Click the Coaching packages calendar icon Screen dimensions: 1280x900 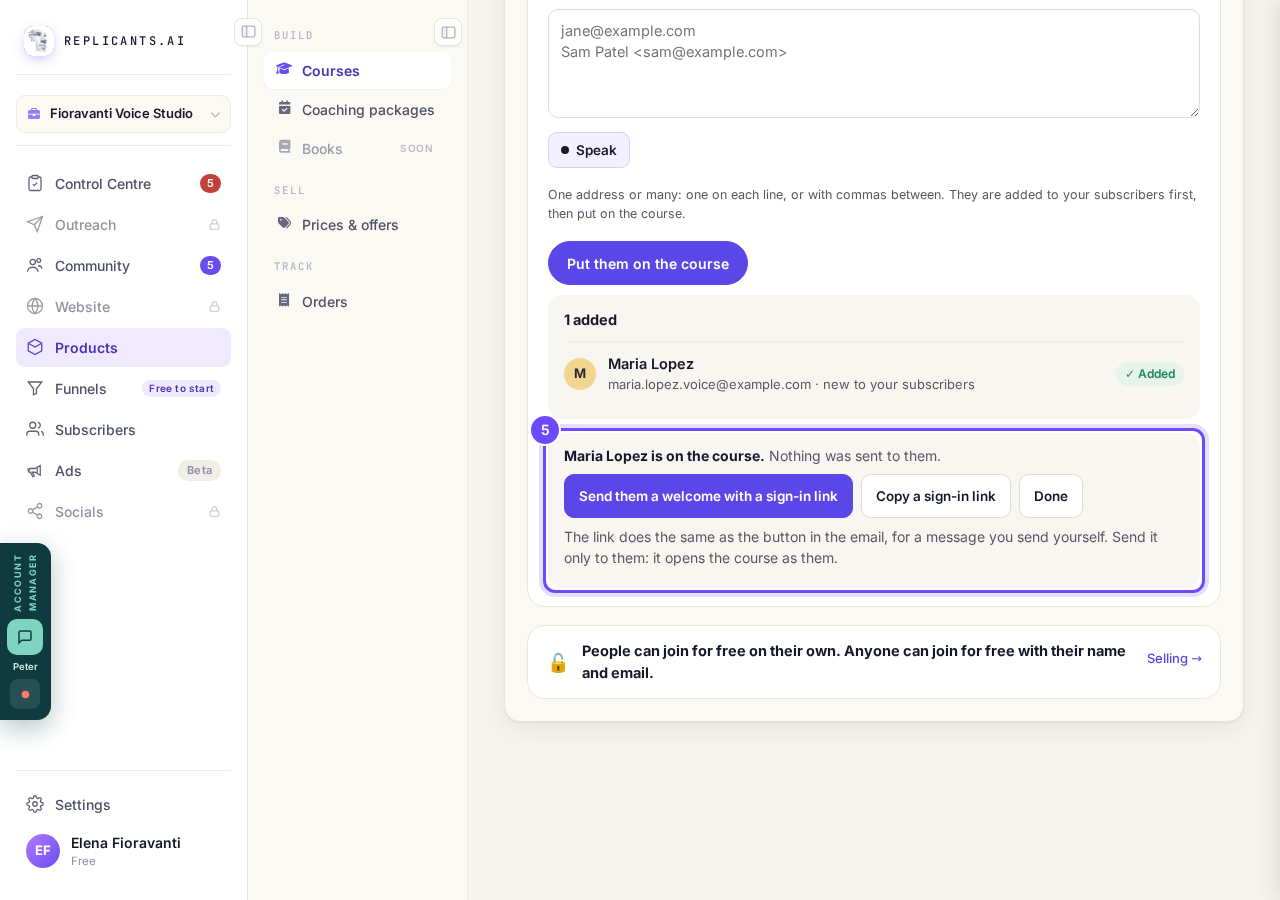click(x=285, y=108)
